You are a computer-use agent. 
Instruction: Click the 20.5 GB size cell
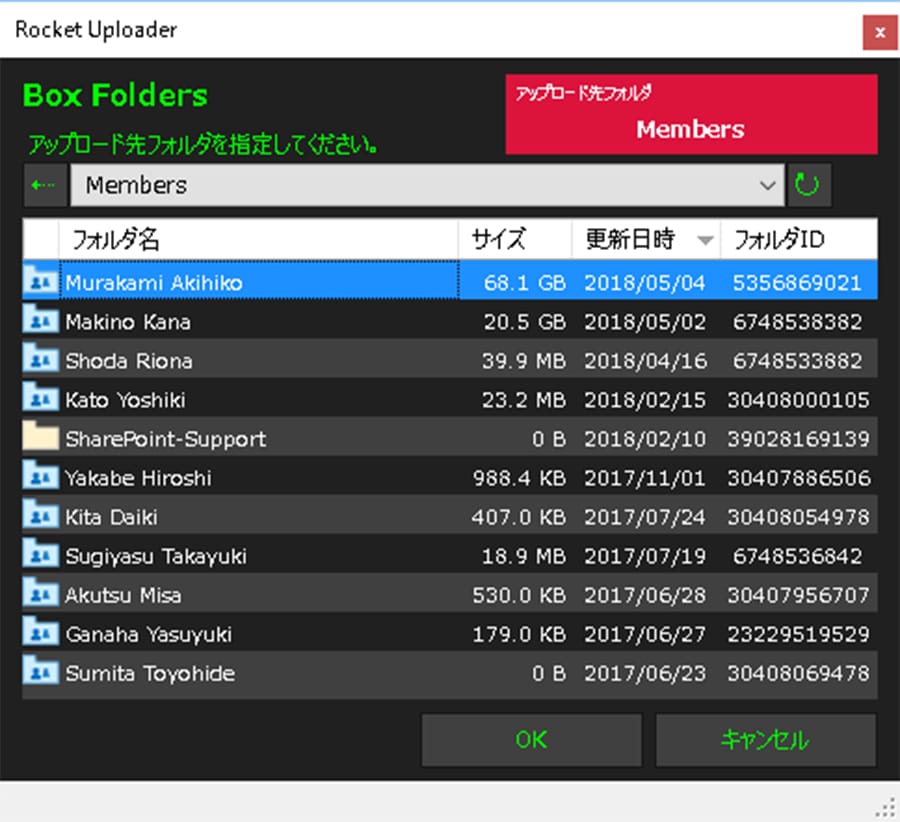(525, 321)
